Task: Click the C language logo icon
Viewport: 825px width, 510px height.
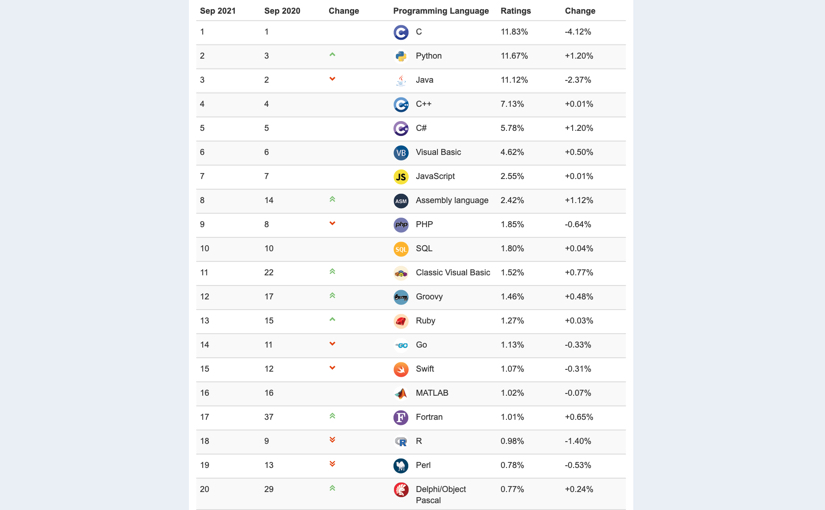Action: point(401,33)
